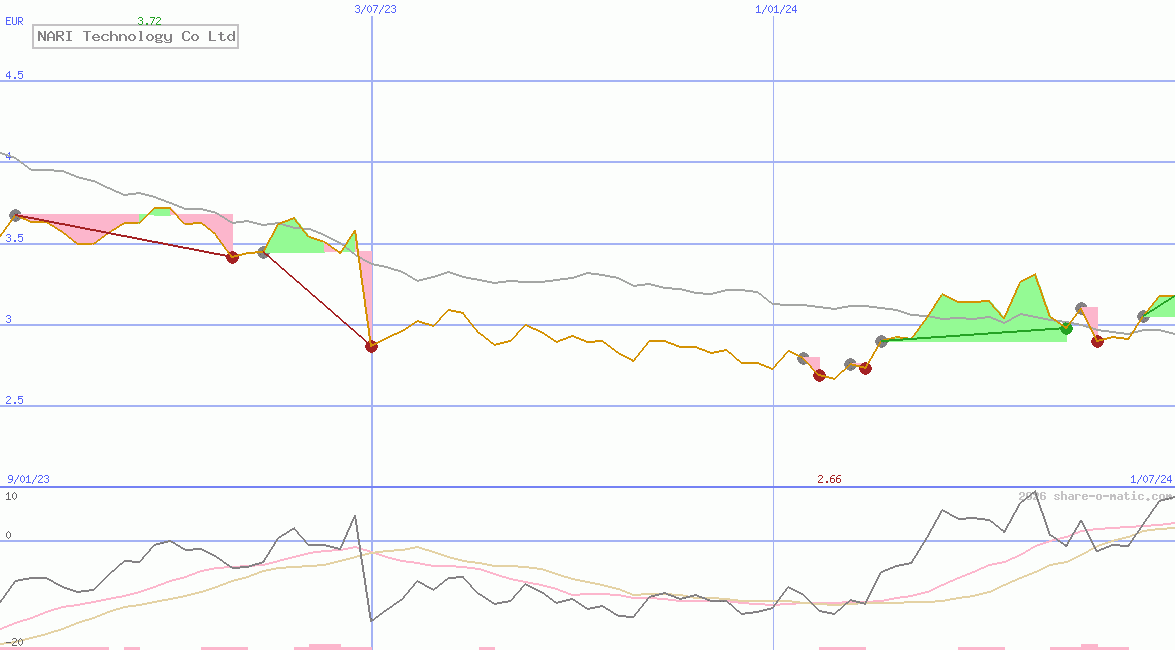The height and width of the screenshot is (650, 1175).
Task: Click the NARI Technology Co Ltd title box
Action: click(135, 37)
